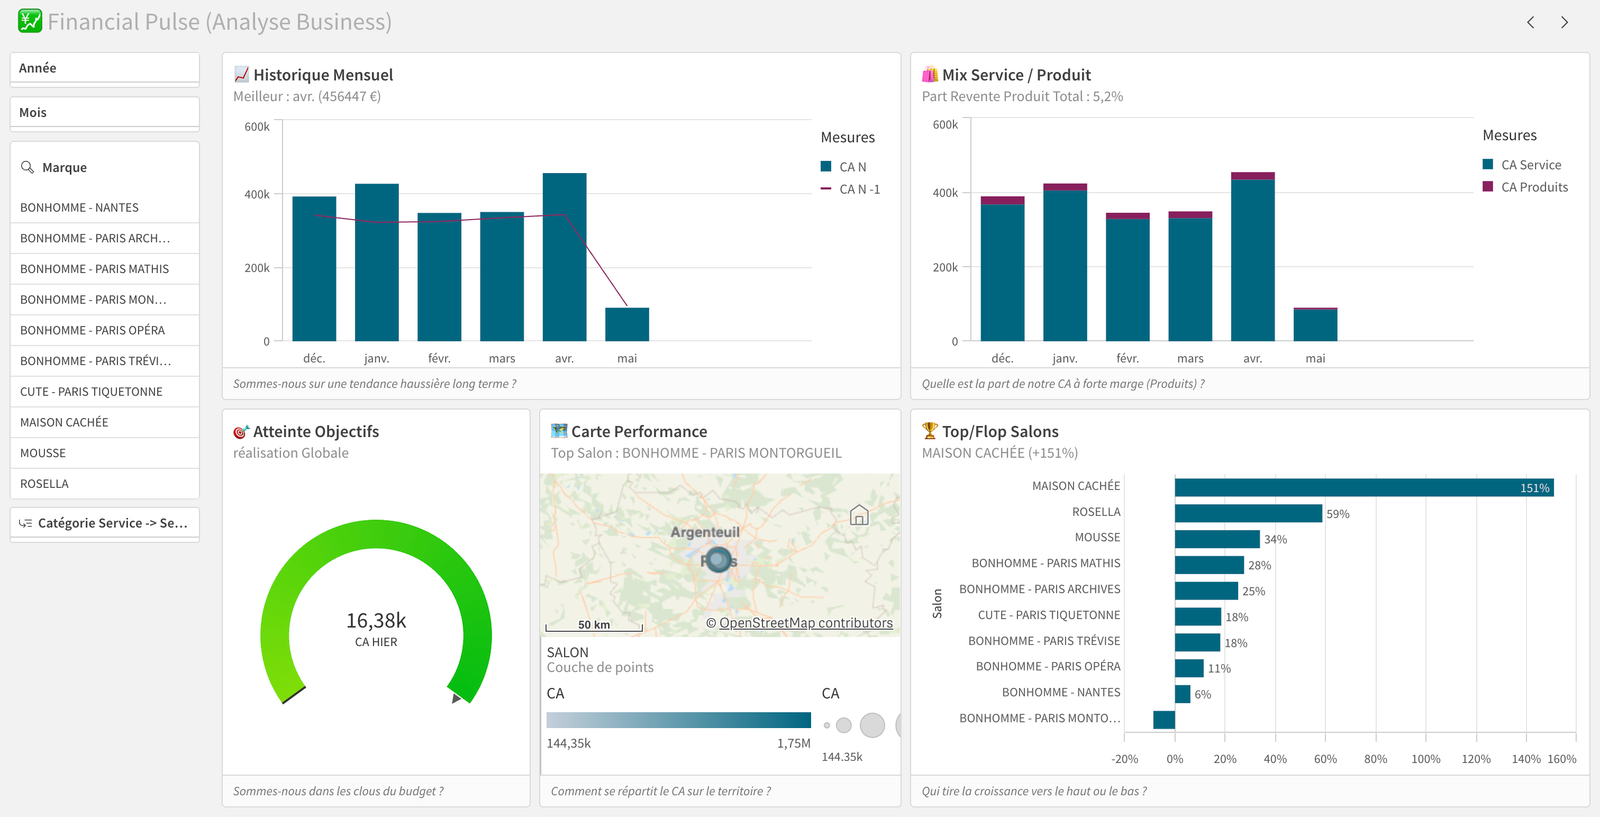The width and height of the screenshot is (1600, 817).
Task: Select BONHOMME - PARIS MATHIS in Marque list
Action: [x=105, y=269]
